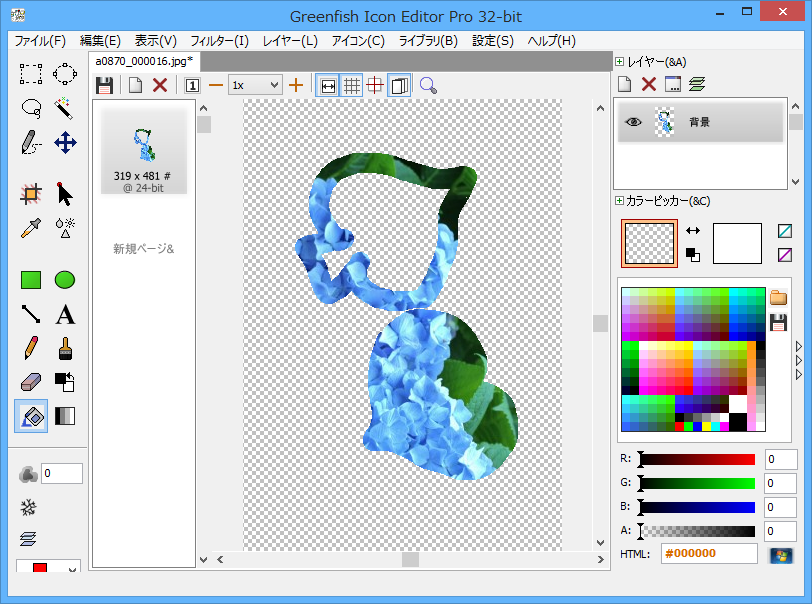
Task: Click the HTML color code field
Action: [x=708, y=554]
